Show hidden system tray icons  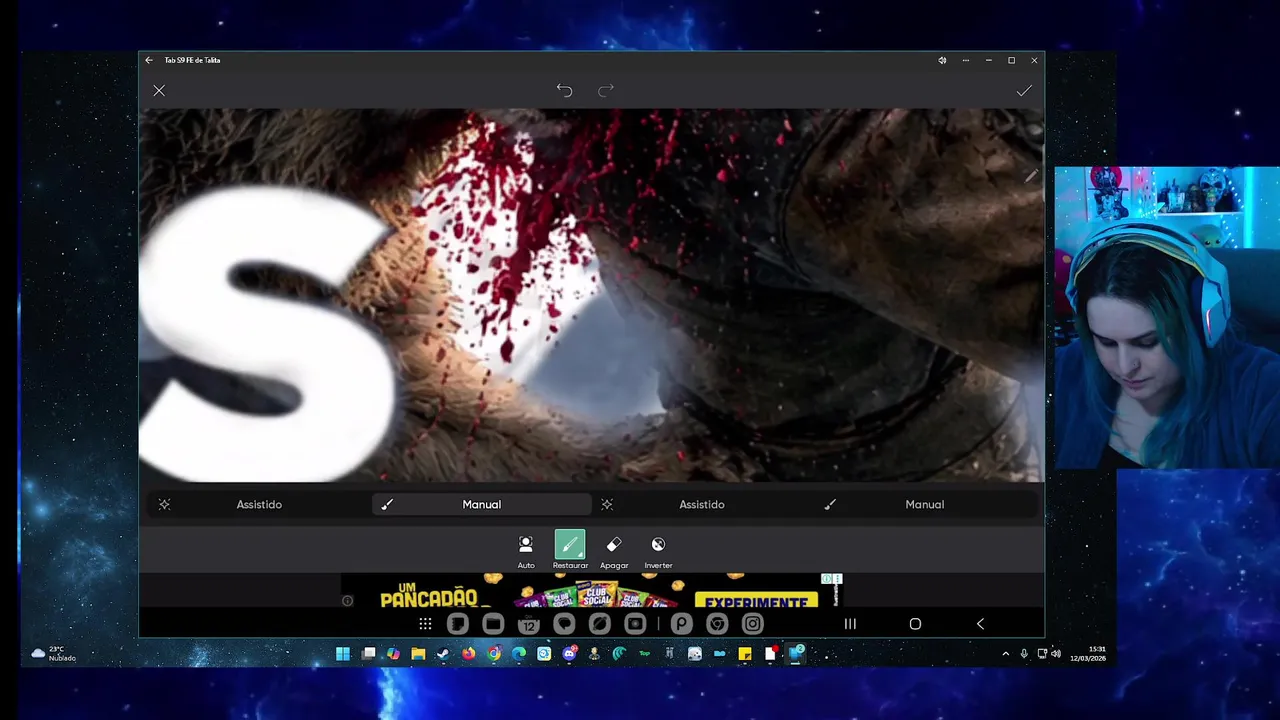[x=1006, y=654]
